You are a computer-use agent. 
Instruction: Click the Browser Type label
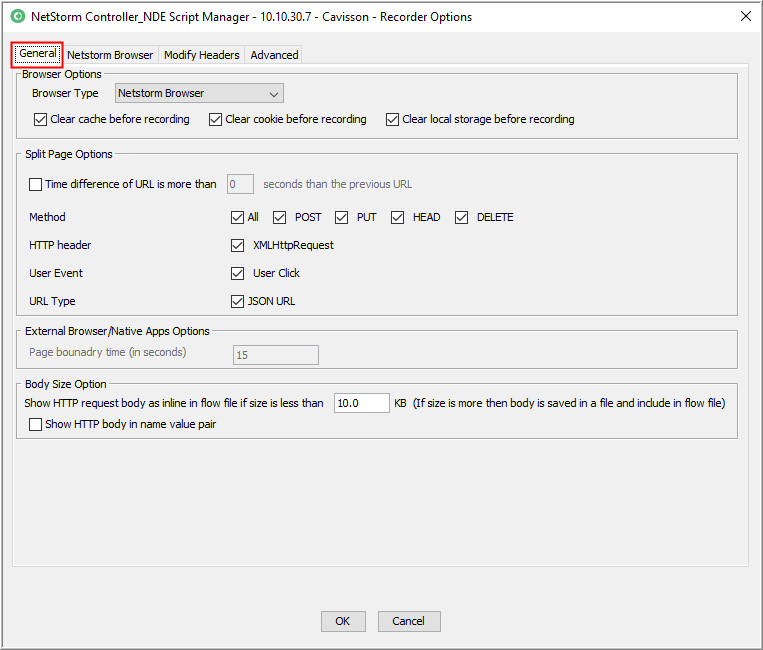(65, 93)
